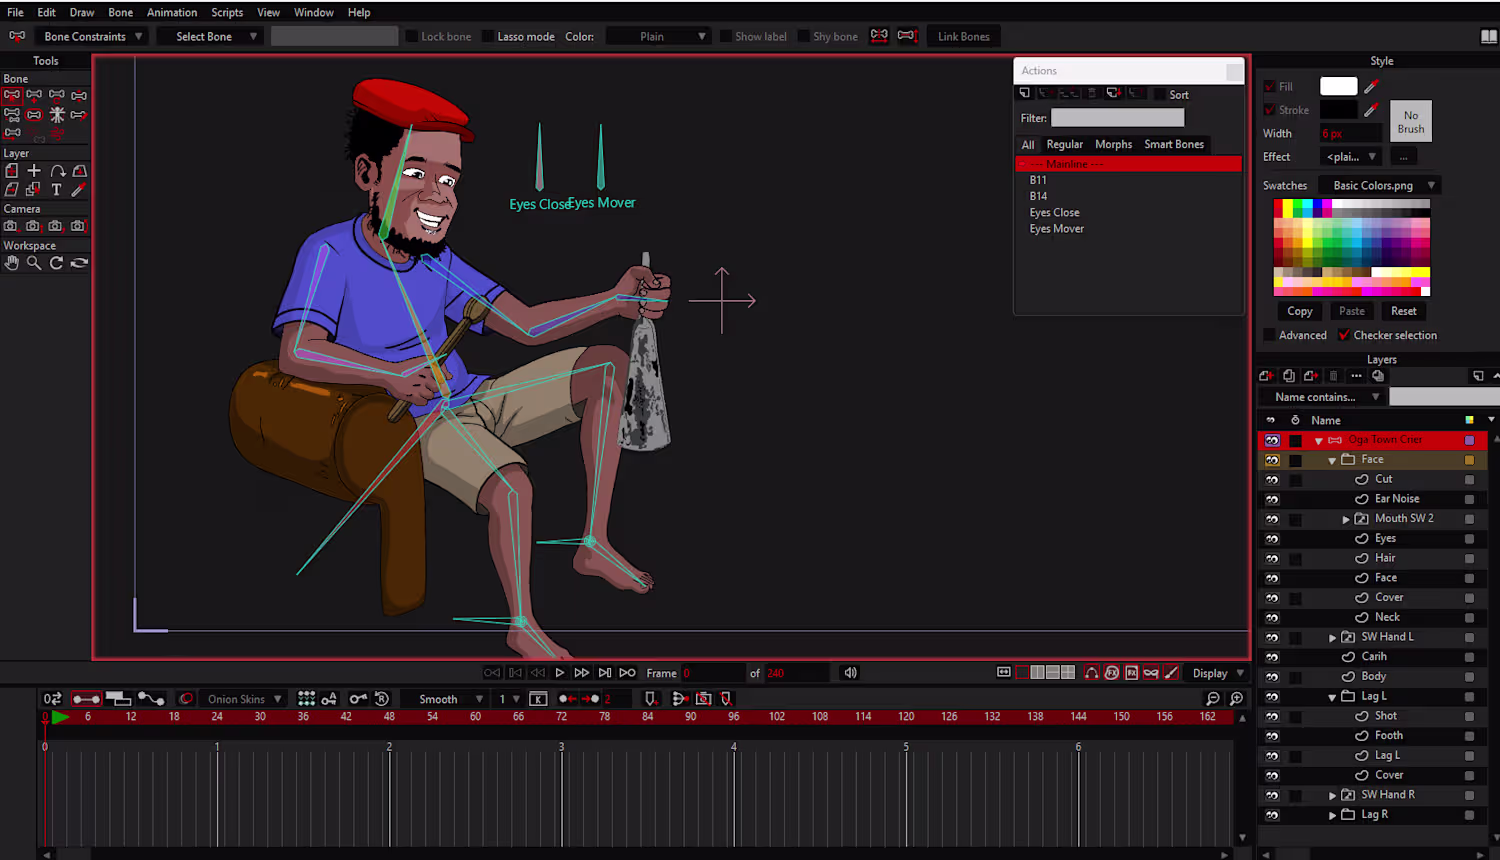
Task: Open the File menu
Action: point(16,12)
